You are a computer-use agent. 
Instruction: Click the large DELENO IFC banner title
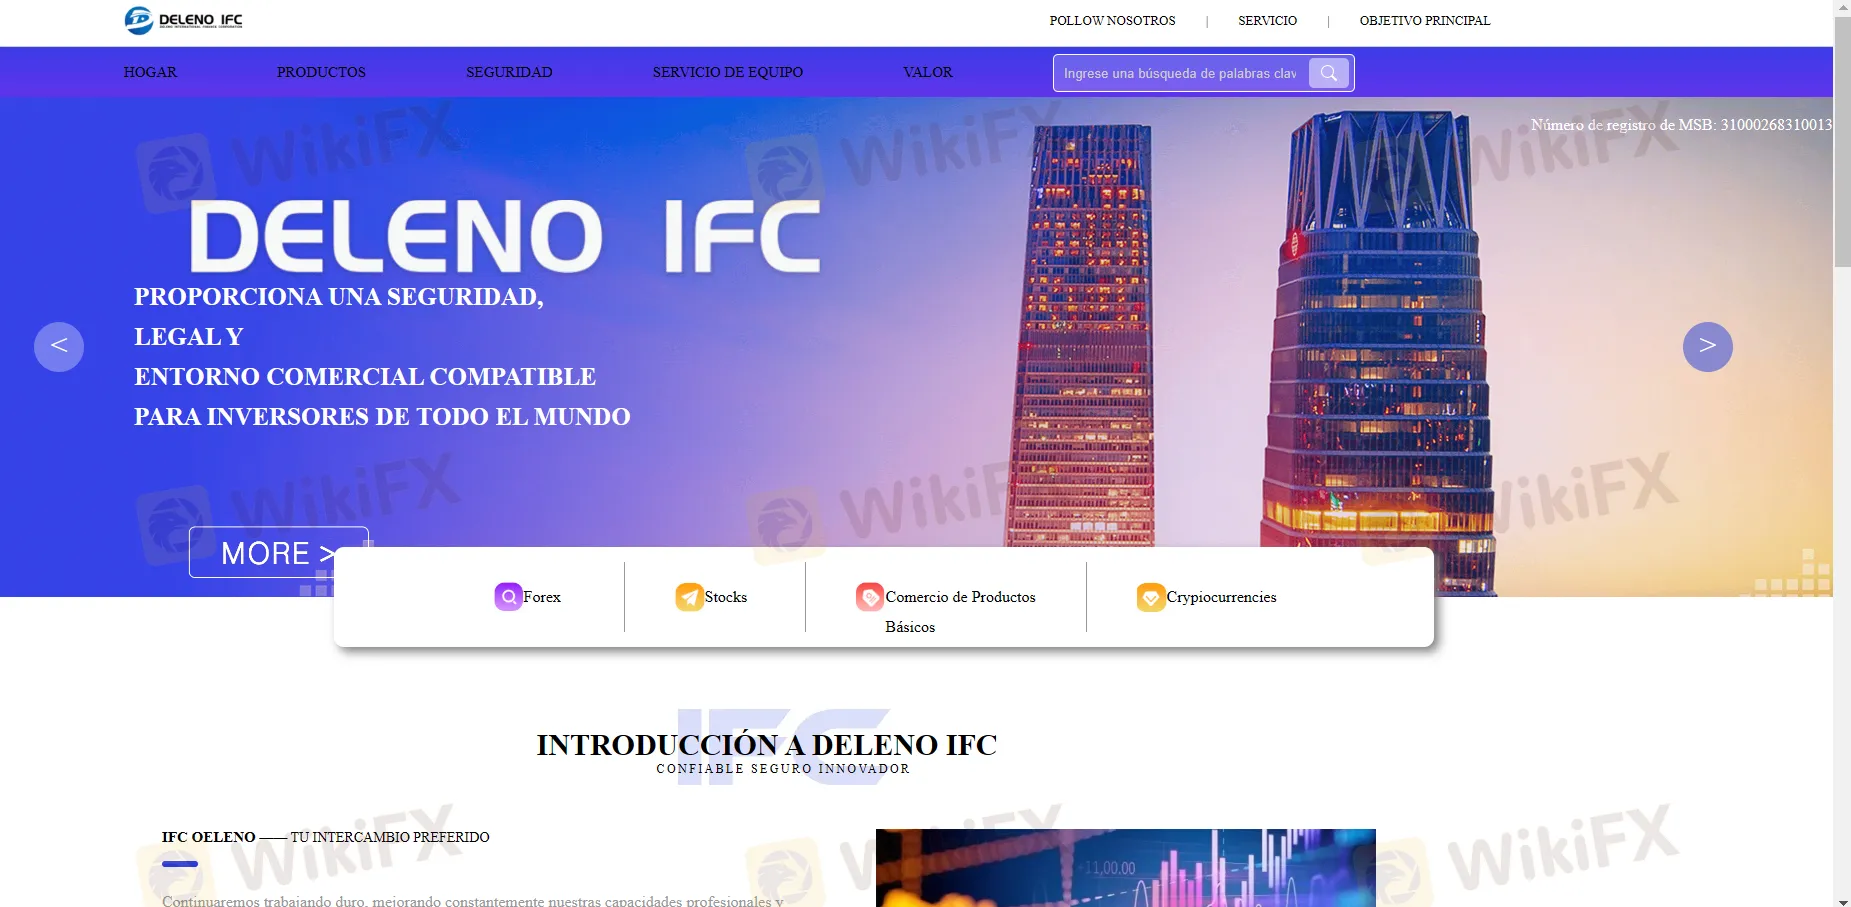[505, 236]
